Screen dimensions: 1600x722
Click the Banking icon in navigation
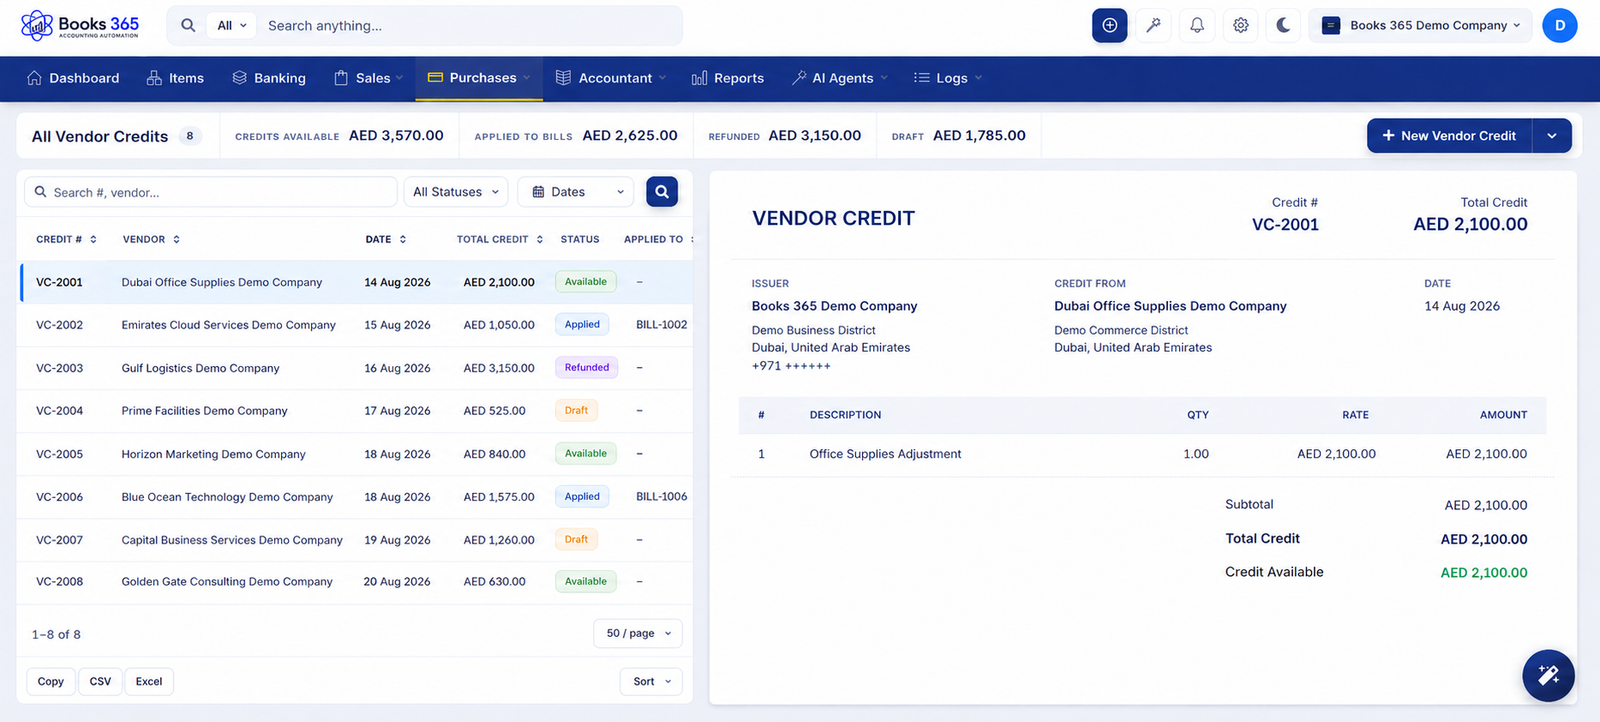(x=240, y=78)
